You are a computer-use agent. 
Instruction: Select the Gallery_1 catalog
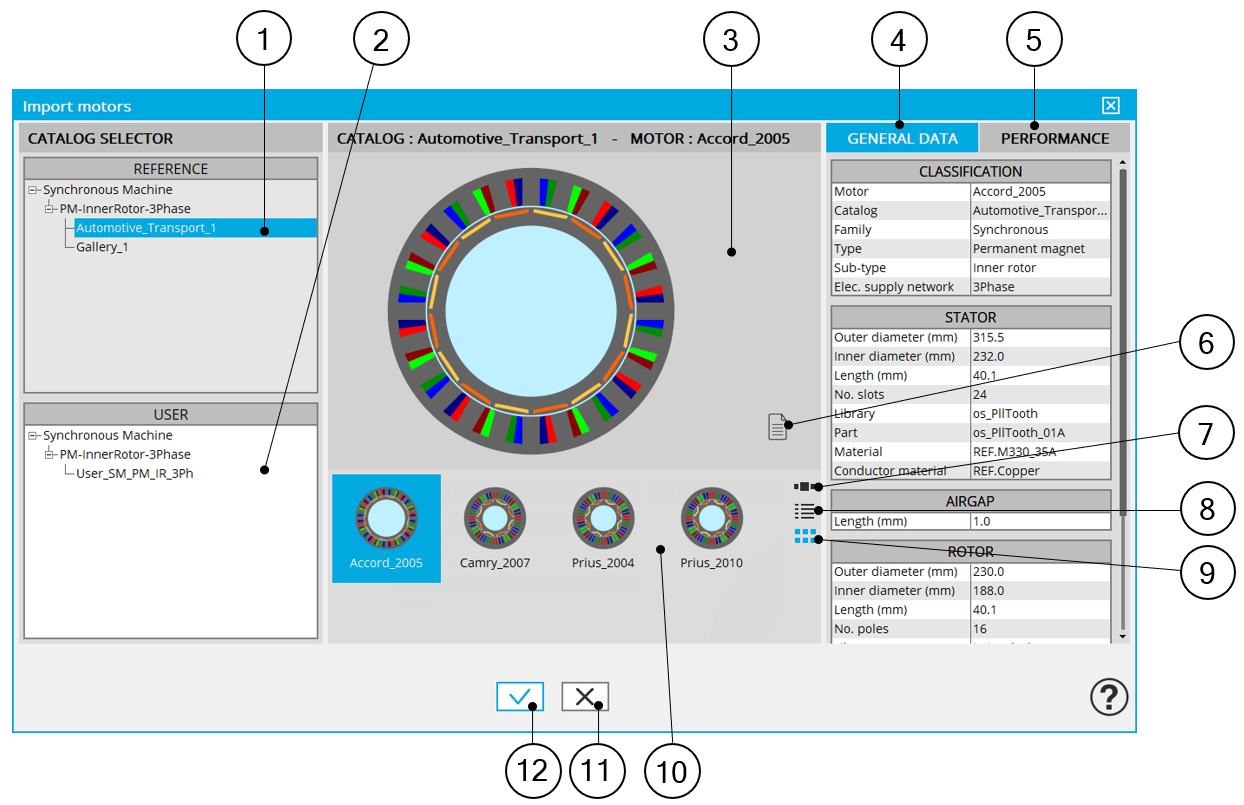click(x=102, y=247)
